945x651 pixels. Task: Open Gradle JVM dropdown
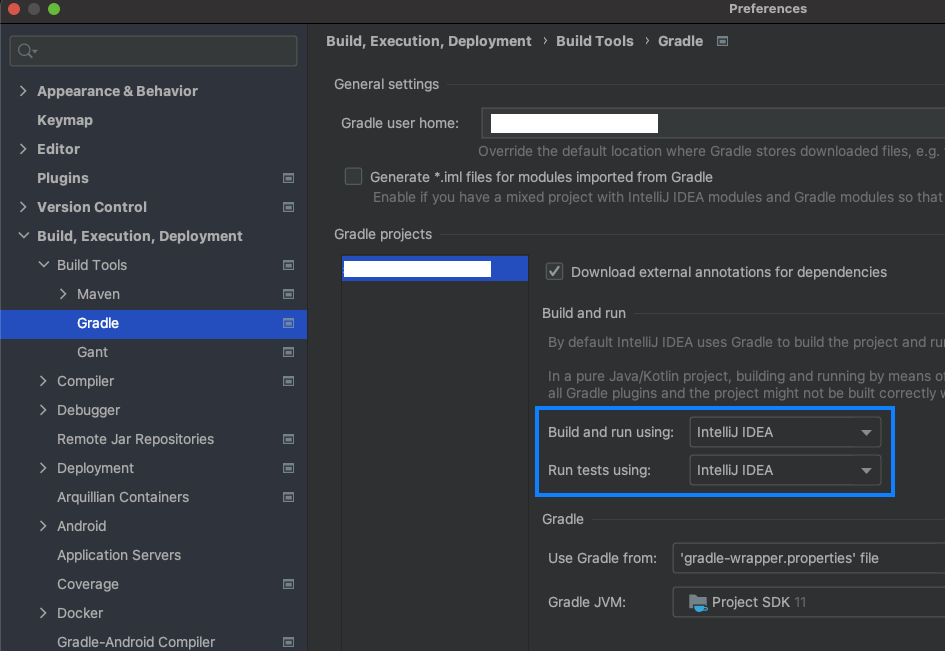(808, 602)
